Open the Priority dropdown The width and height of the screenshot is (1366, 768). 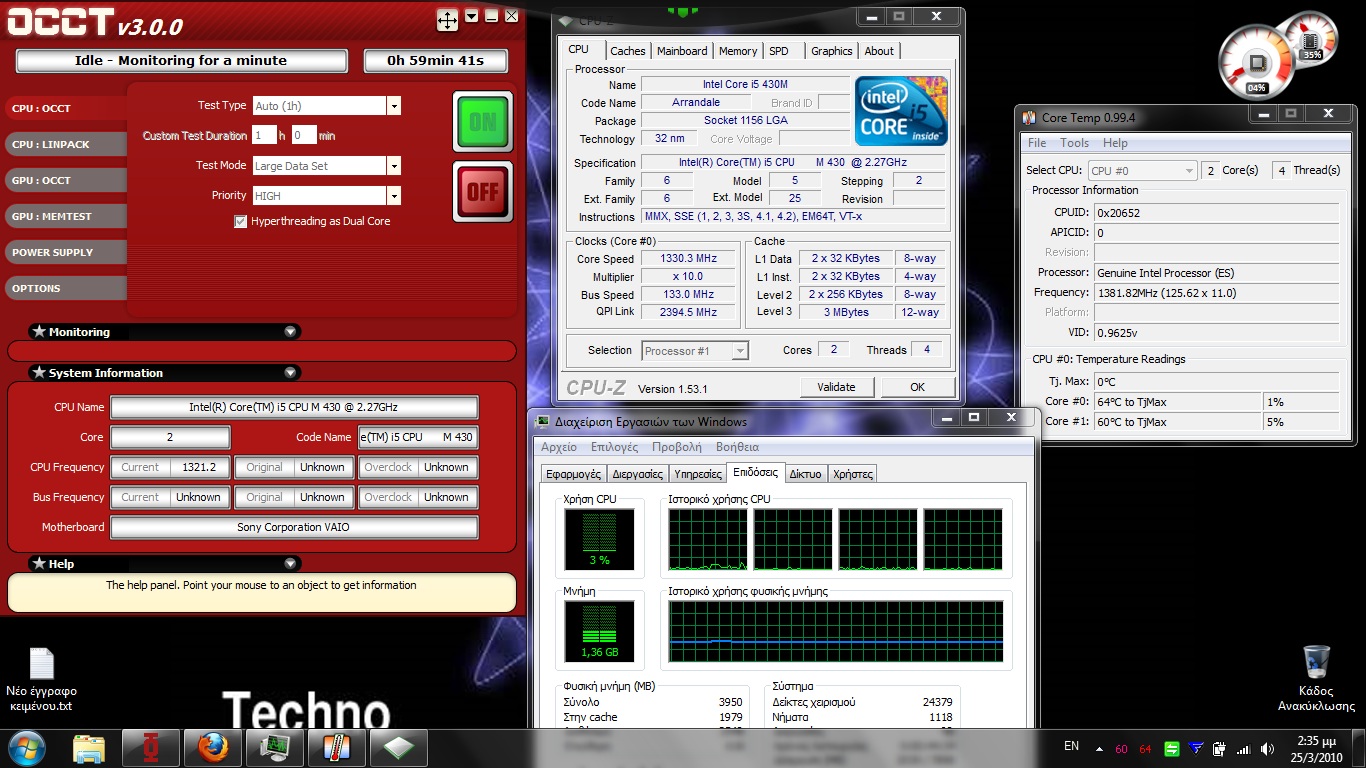pos(394,196)
